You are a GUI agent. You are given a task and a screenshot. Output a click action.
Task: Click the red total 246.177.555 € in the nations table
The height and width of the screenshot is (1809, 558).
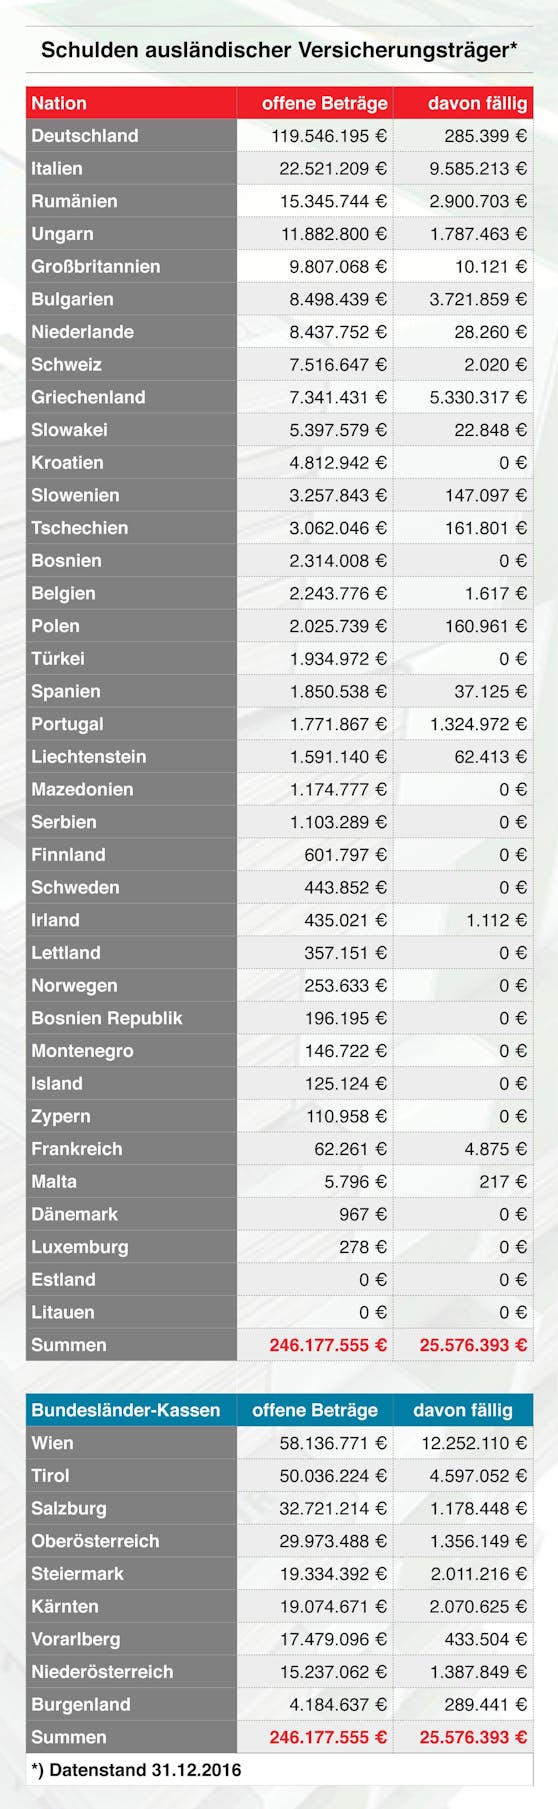[328, 1345]
